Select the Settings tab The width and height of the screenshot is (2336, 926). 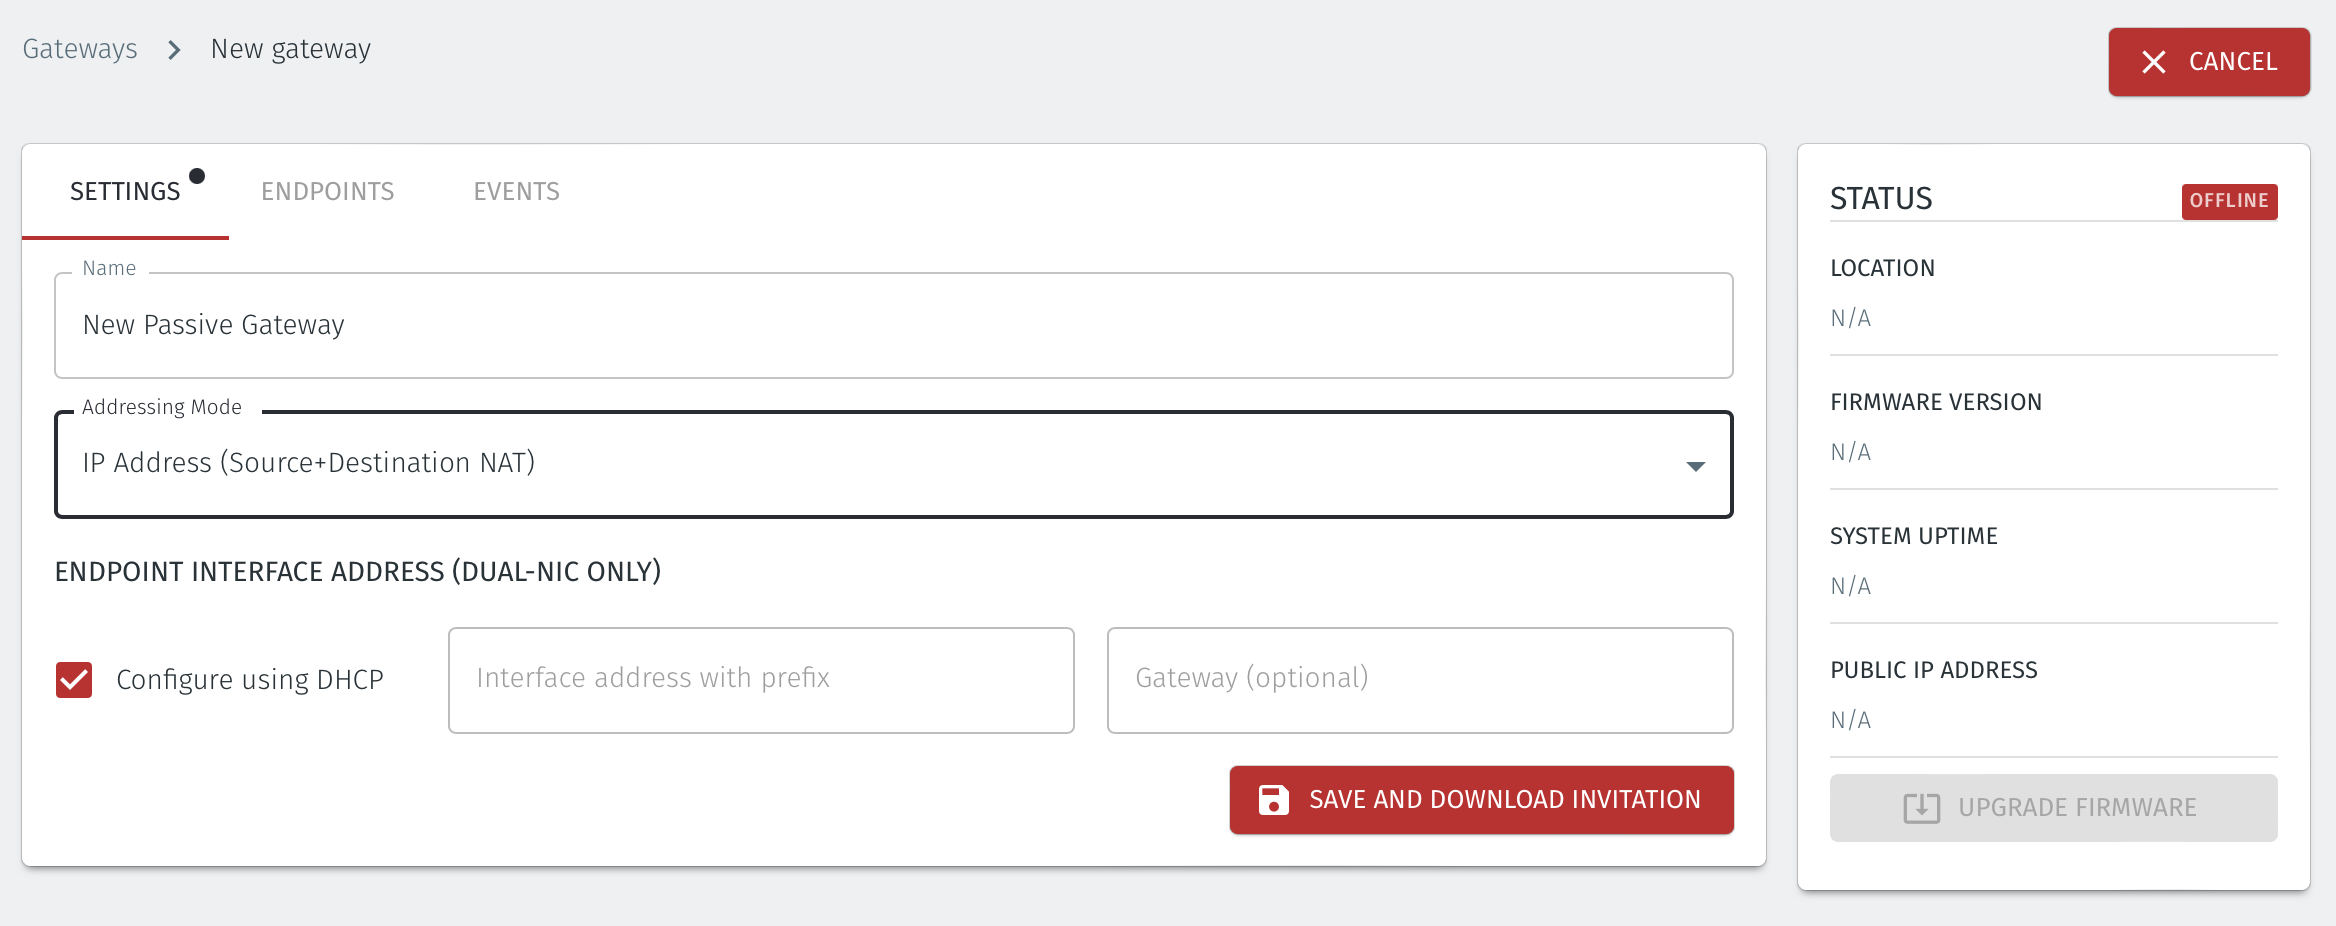coord(125,191)
